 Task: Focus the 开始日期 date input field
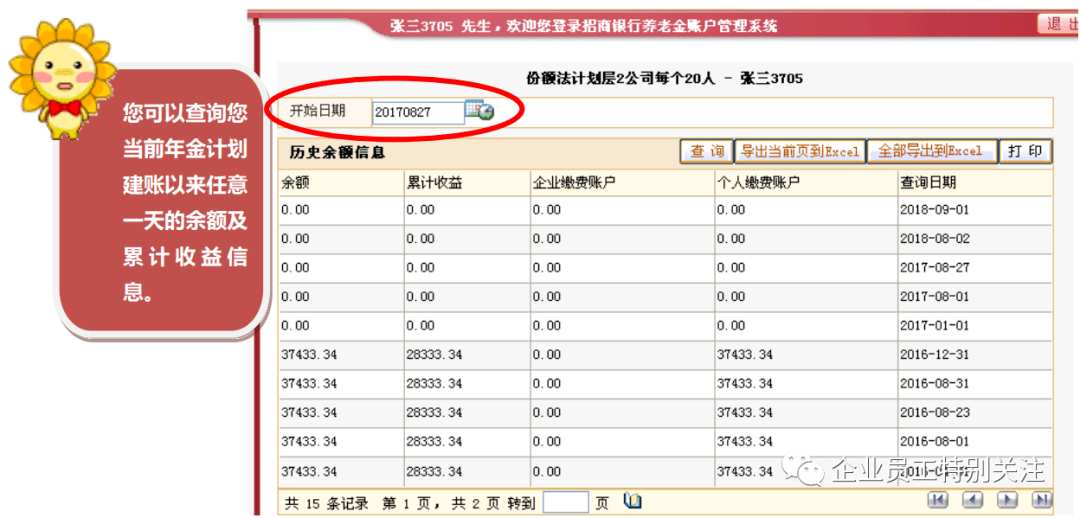pyautogui.click(x=419, y=112)
